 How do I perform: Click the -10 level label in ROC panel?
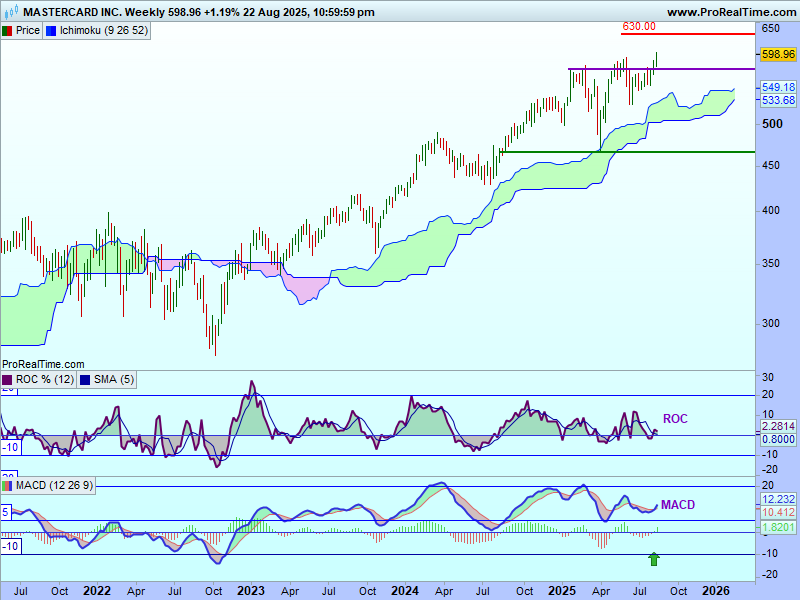tap(10, 447)
